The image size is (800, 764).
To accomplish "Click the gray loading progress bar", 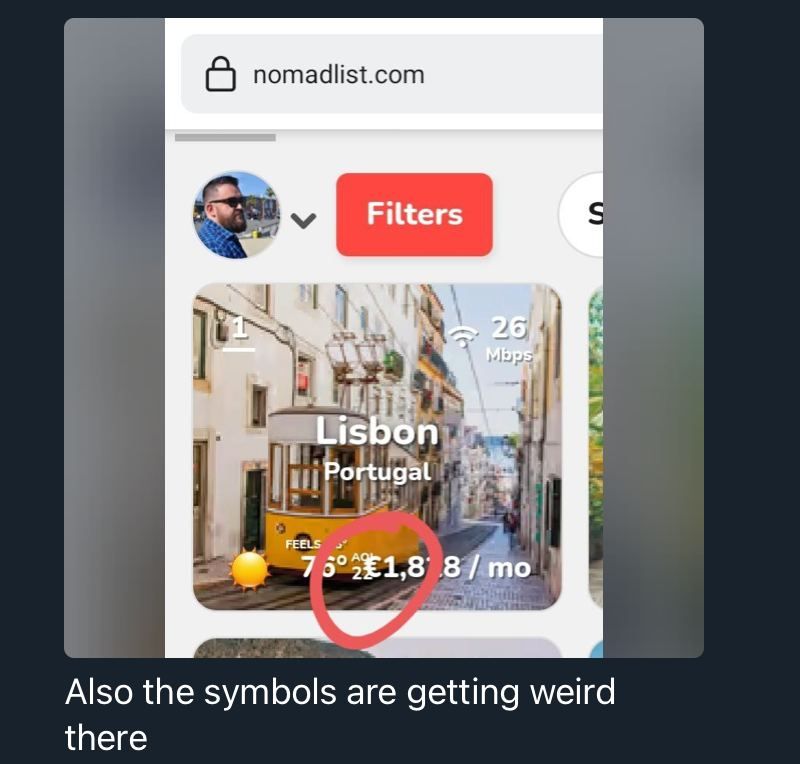I will coord(225,137).
